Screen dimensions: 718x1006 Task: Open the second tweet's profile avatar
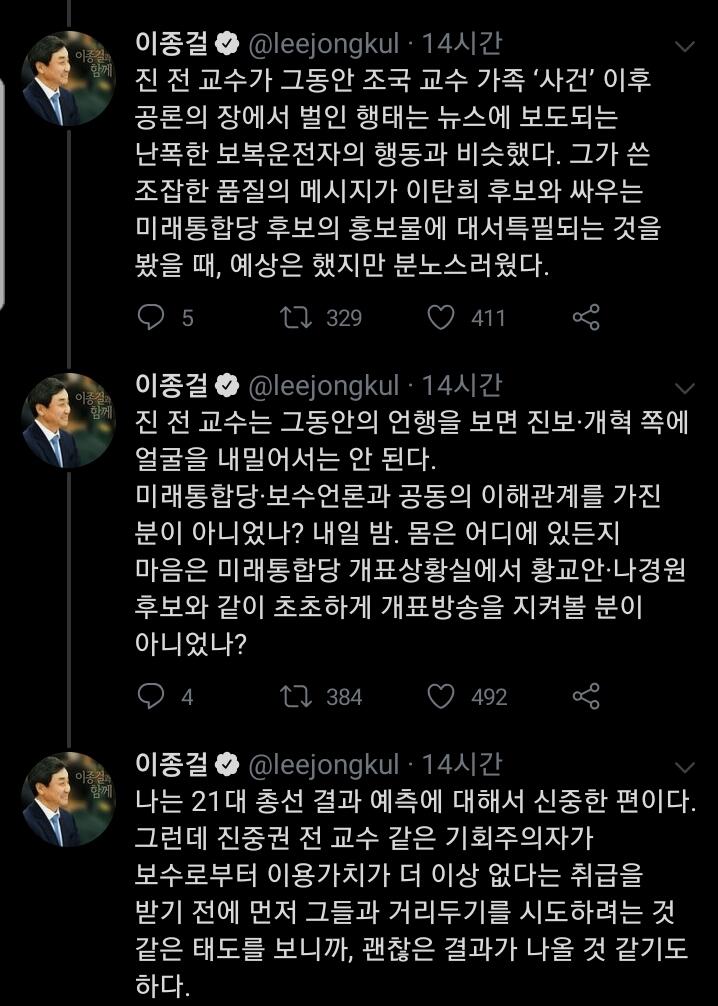69,419
